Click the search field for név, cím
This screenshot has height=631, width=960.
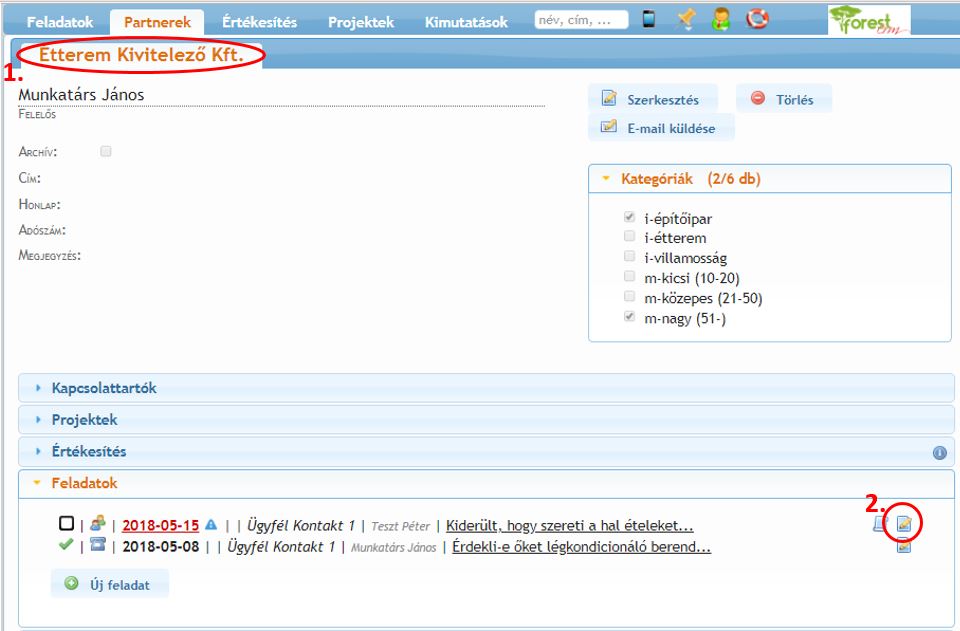point(581,20)
